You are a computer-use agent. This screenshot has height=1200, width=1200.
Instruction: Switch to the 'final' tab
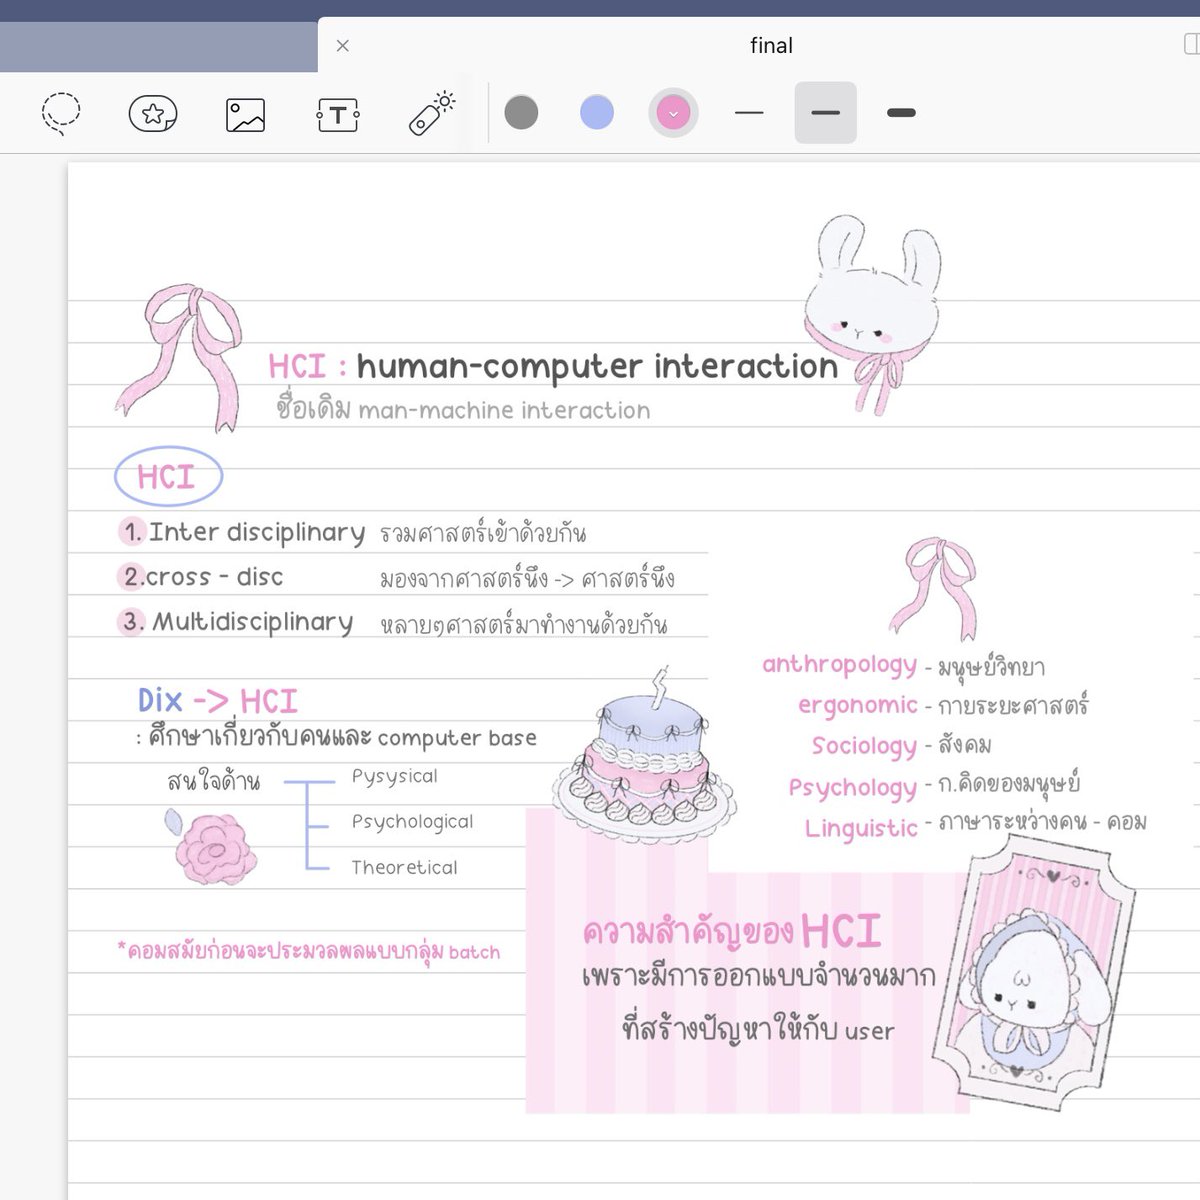pos(771,46)
